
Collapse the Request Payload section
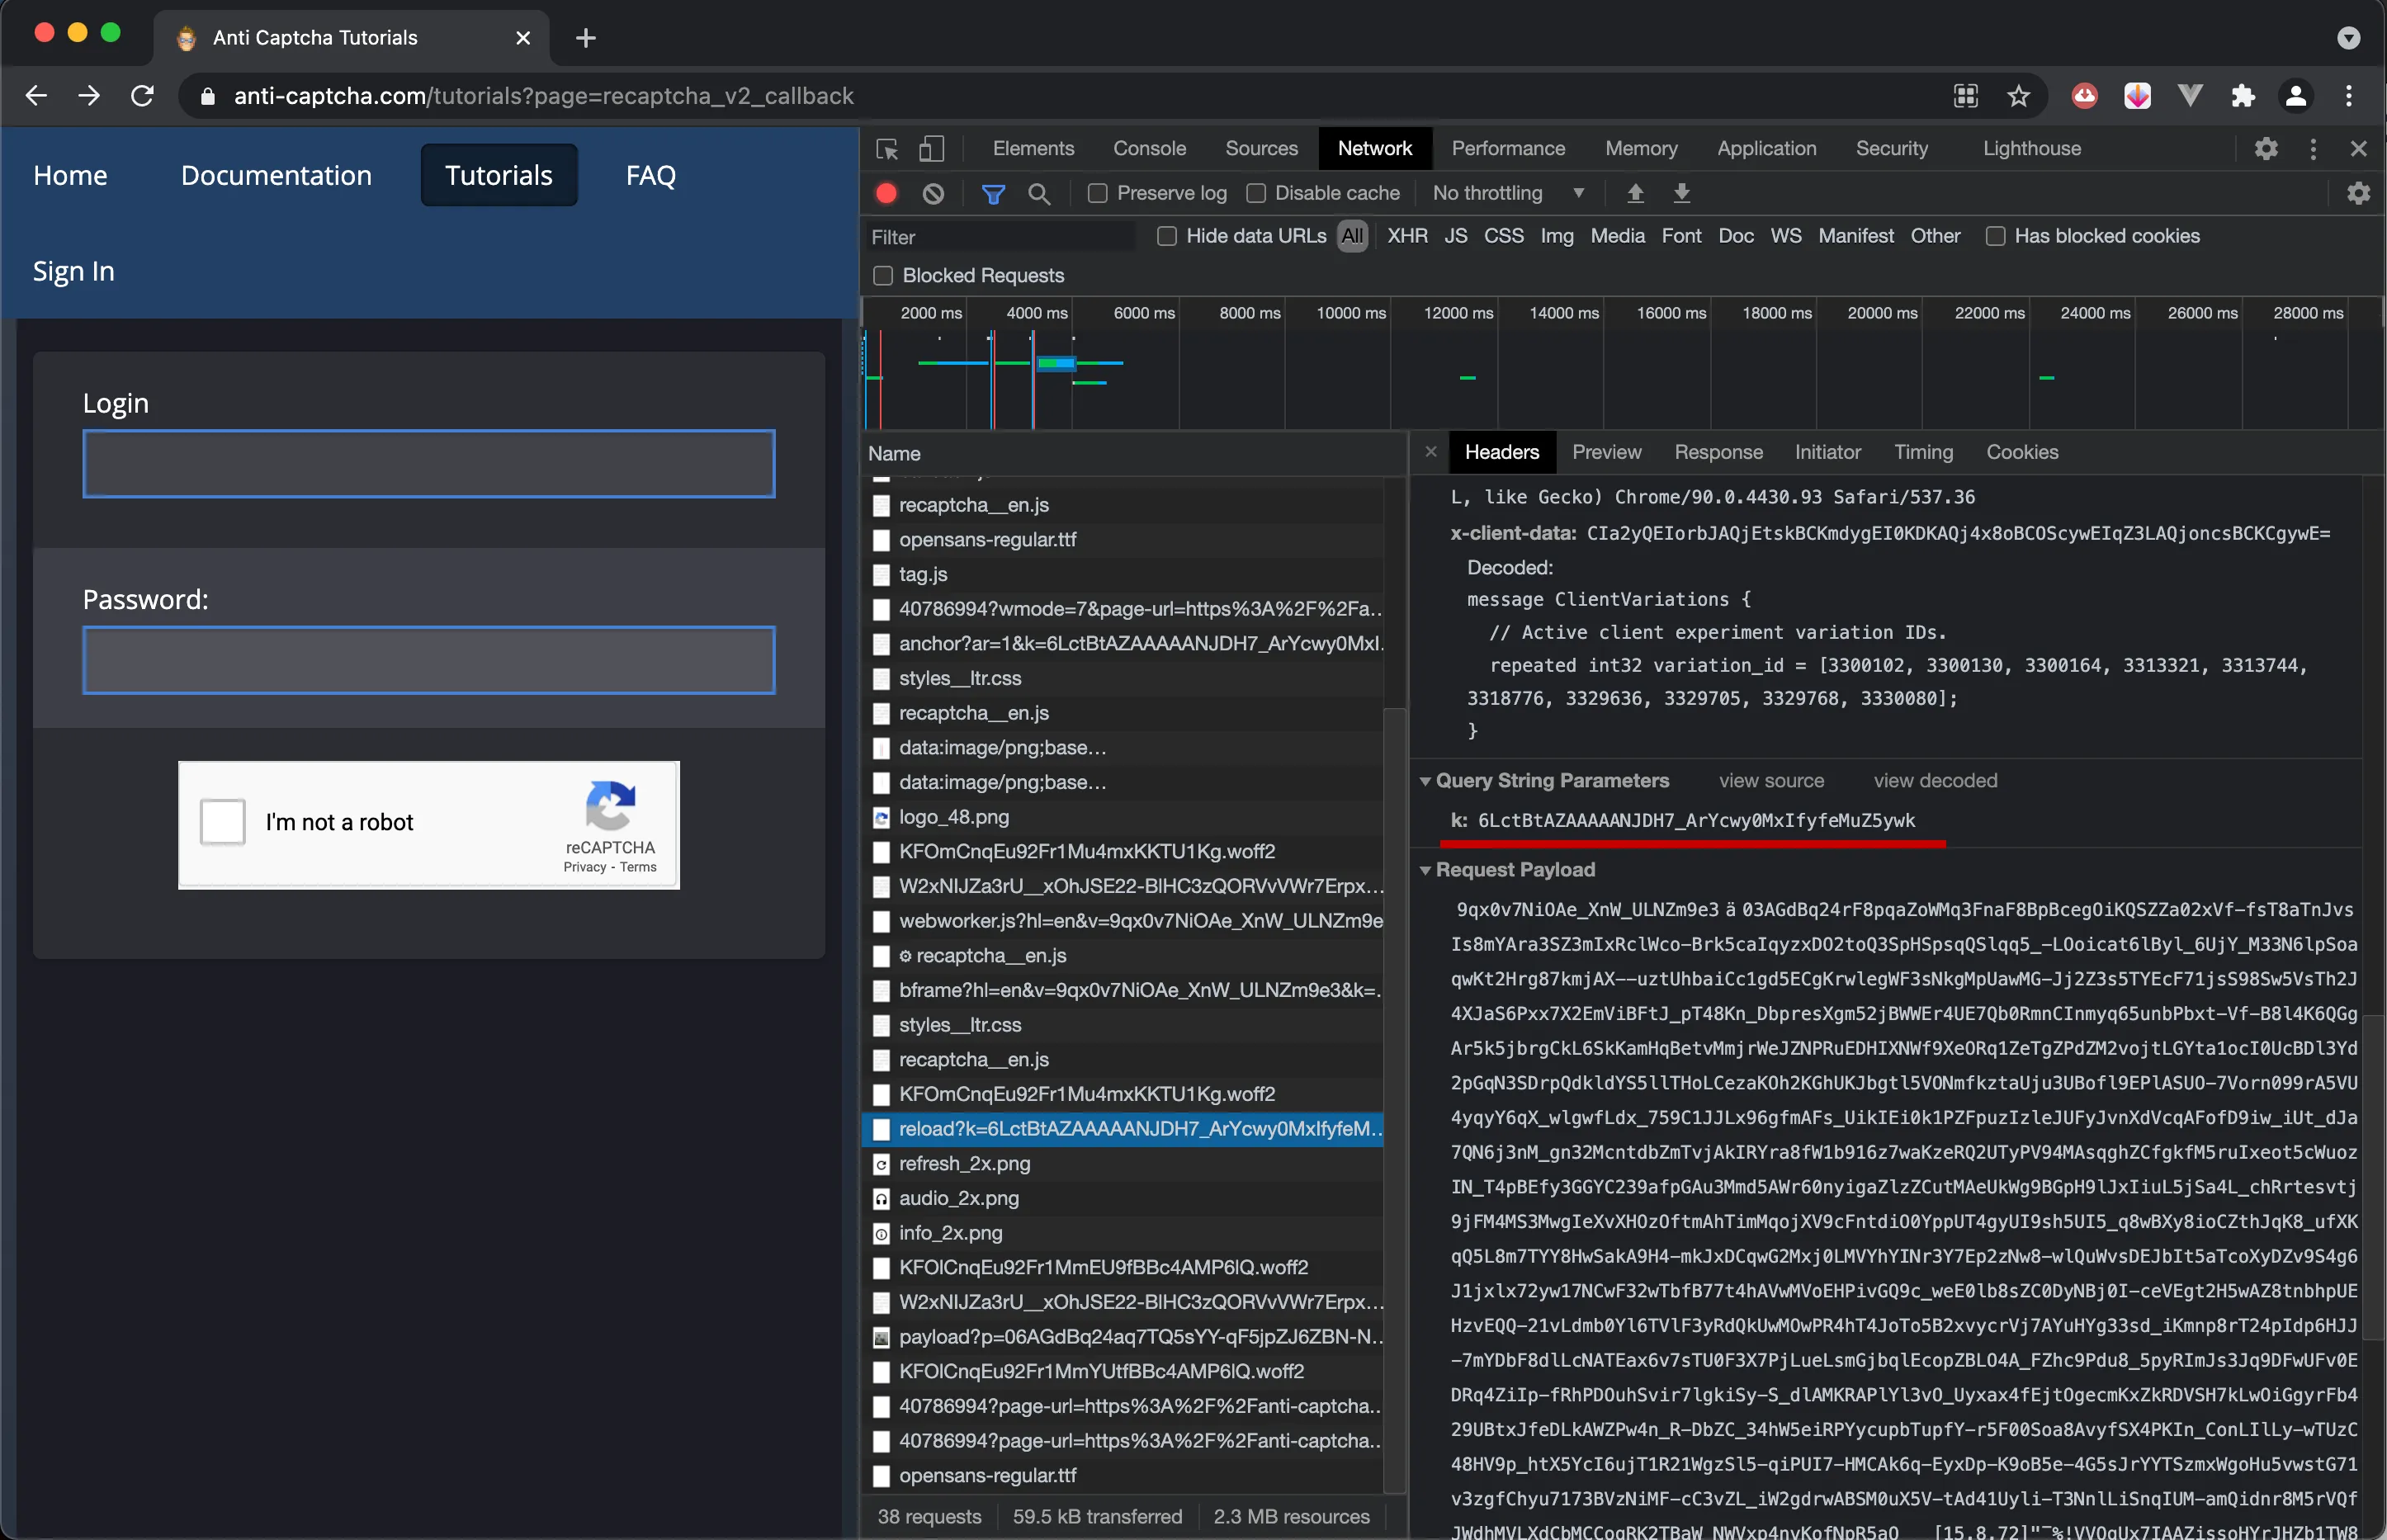[1425, 870]
